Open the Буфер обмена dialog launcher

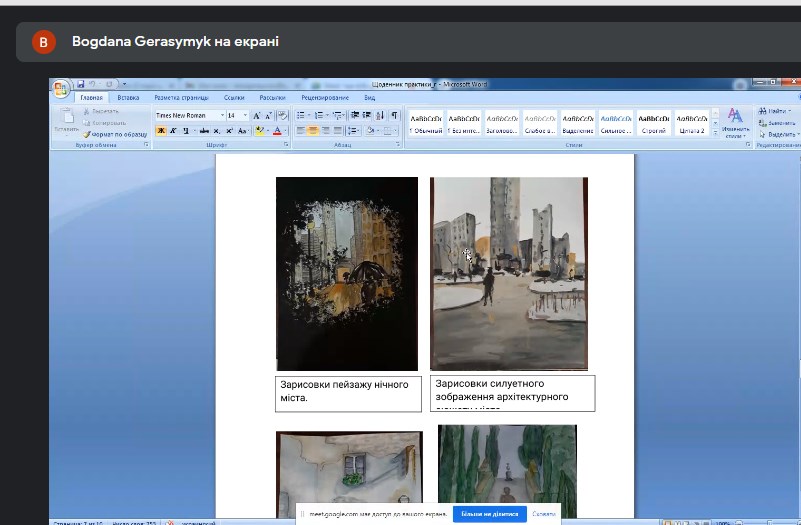[x=146, y=145]
